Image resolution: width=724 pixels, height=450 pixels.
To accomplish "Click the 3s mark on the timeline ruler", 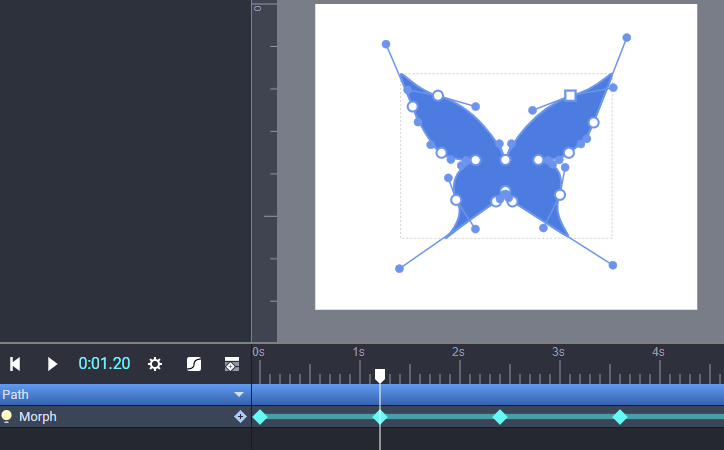I will pyautogui.click(x=559, y=352).
